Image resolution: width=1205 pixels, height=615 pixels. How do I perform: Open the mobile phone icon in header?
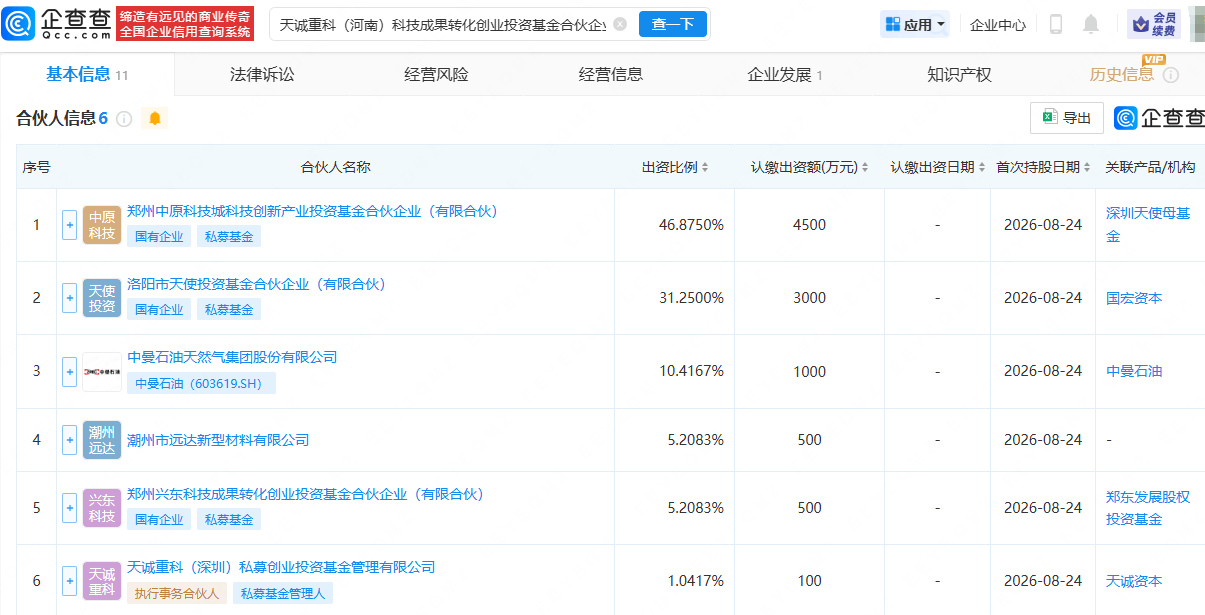(x=1055, y=24)
